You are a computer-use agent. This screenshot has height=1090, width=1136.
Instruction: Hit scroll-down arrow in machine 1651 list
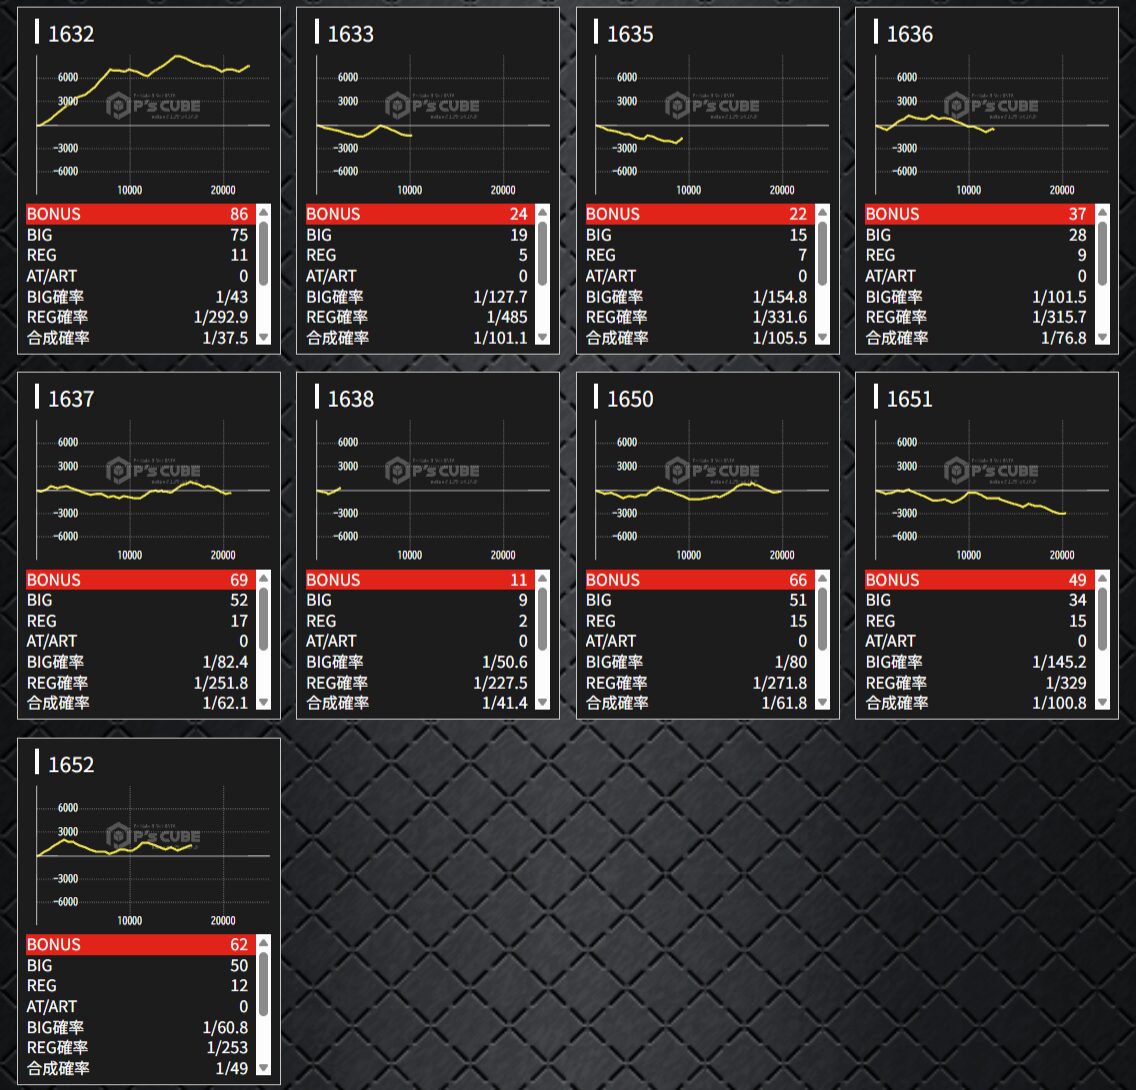(1101, 703)
